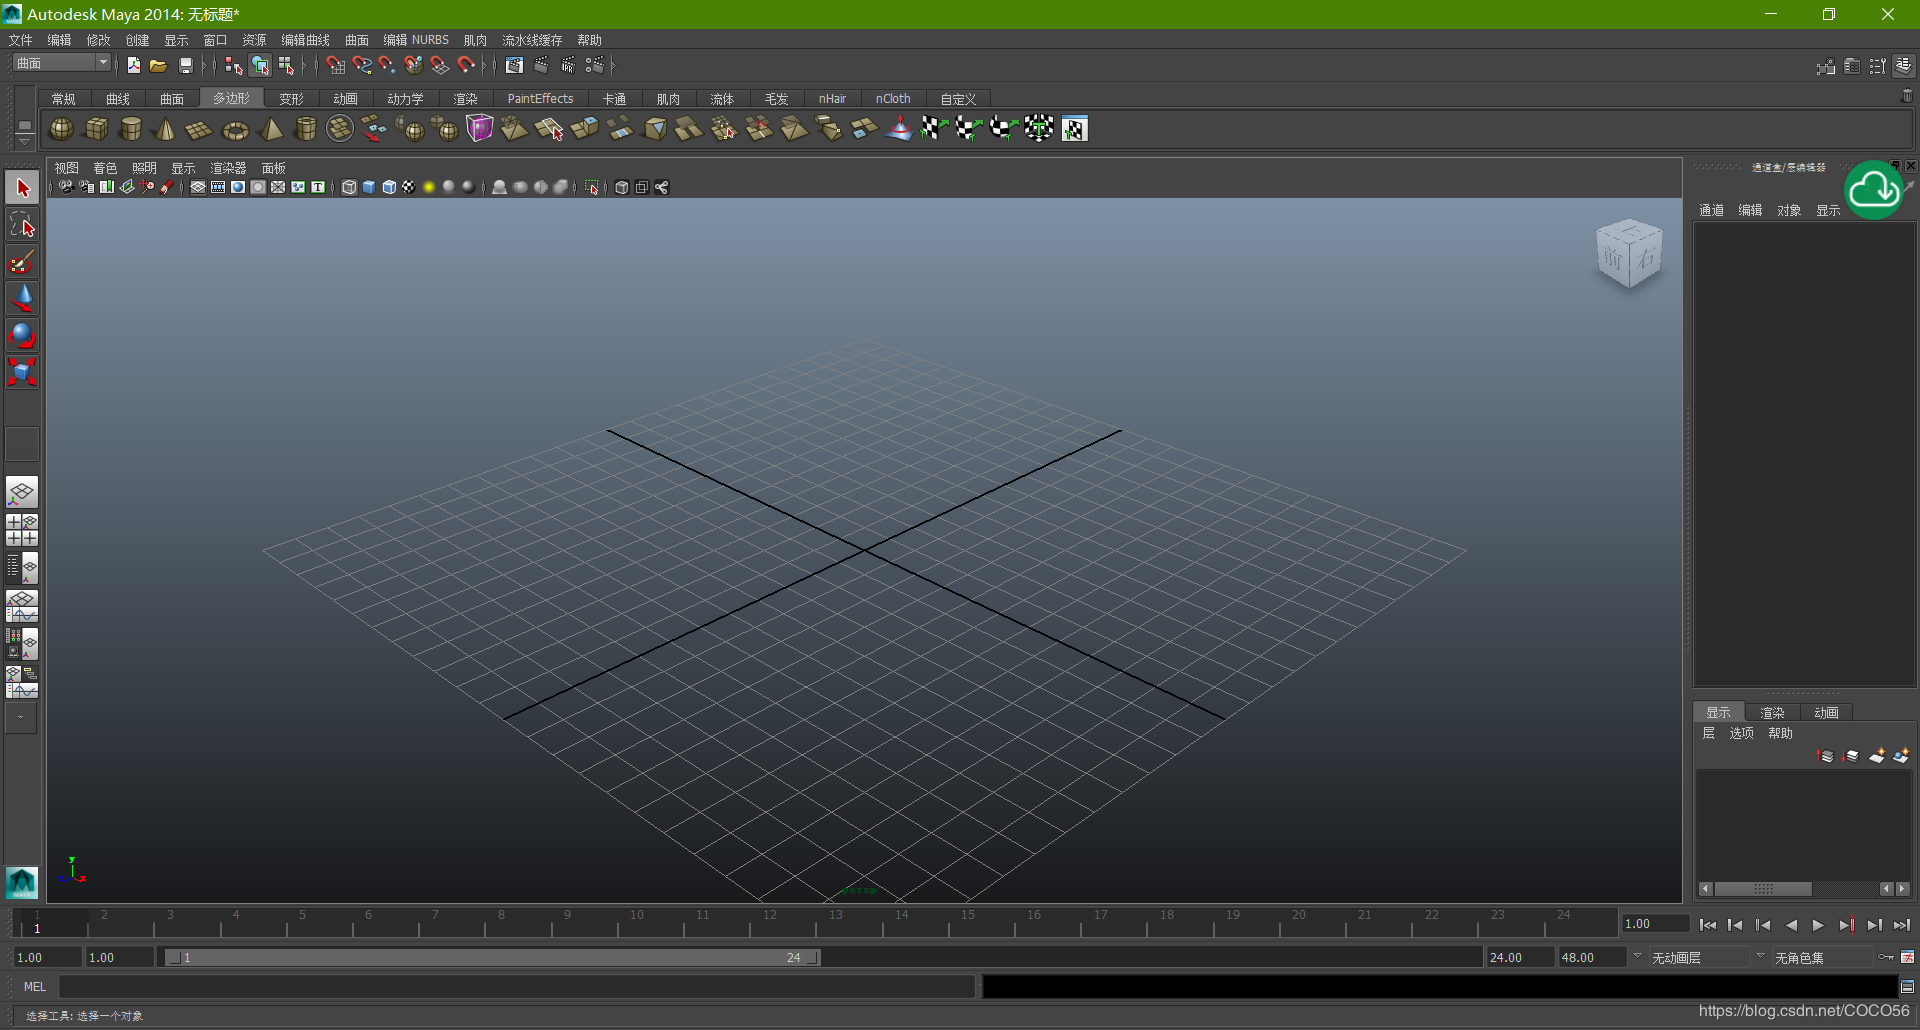
Task: Click the Open Scene folder icon
Action: 158,65
